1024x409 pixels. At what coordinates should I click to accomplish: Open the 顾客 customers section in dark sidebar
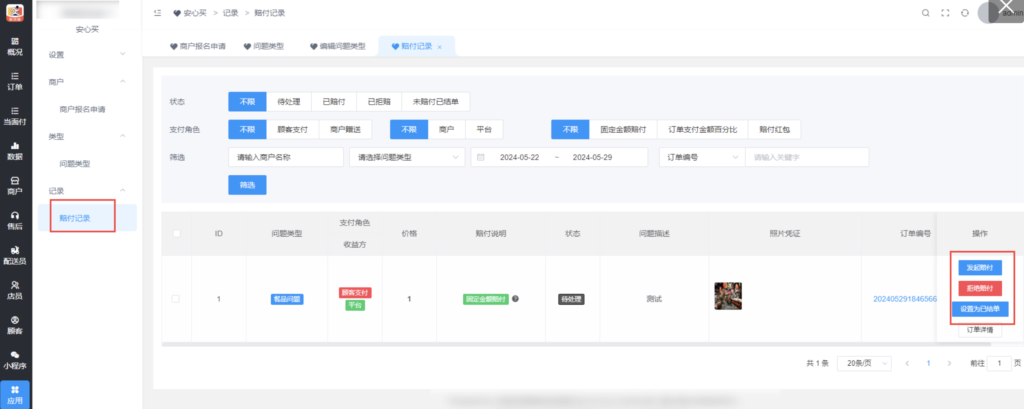[15, 325]
